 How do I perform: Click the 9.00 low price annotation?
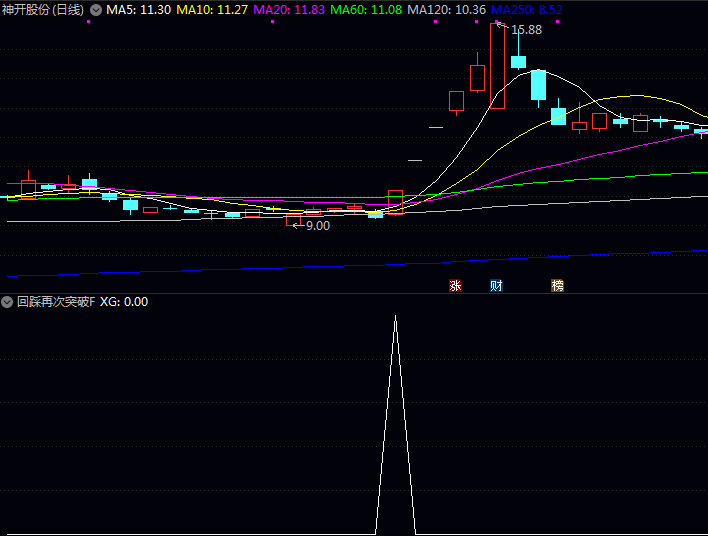click(x=317, y=226)
